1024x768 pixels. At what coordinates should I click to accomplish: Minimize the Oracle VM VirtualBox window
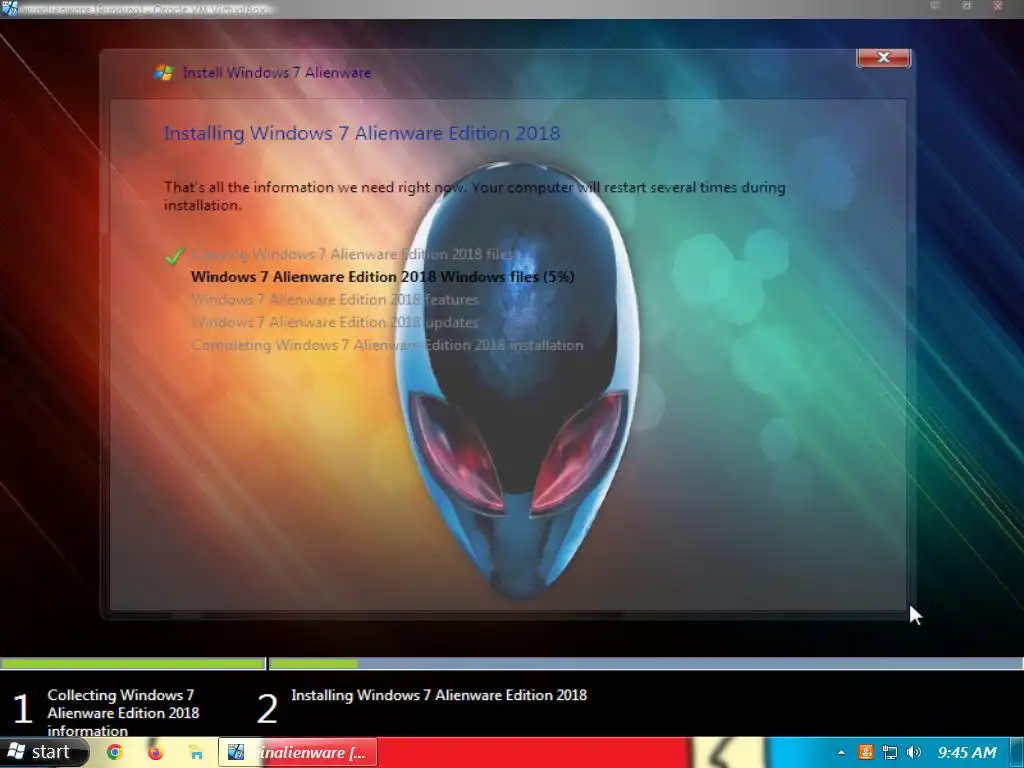[x=935, y=6]
